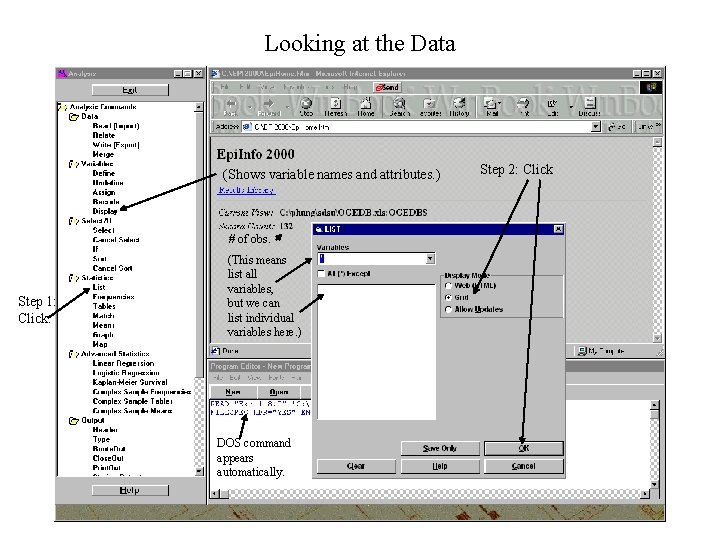
Task: Click Open button in Program Editor
Action: [279, 392]
